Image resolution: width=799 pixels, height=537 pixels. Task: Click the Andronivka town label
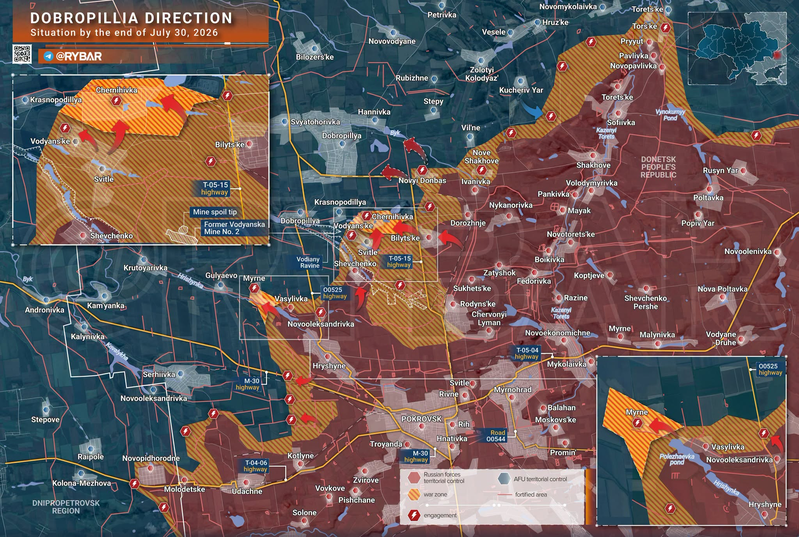[45, 310]
